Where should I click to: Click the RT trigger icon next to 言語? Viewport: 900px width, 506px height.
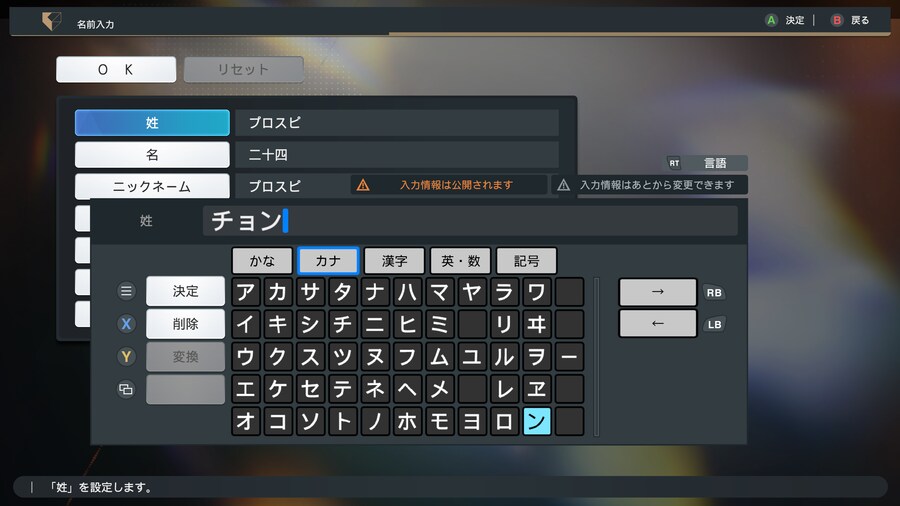point(674,163)
